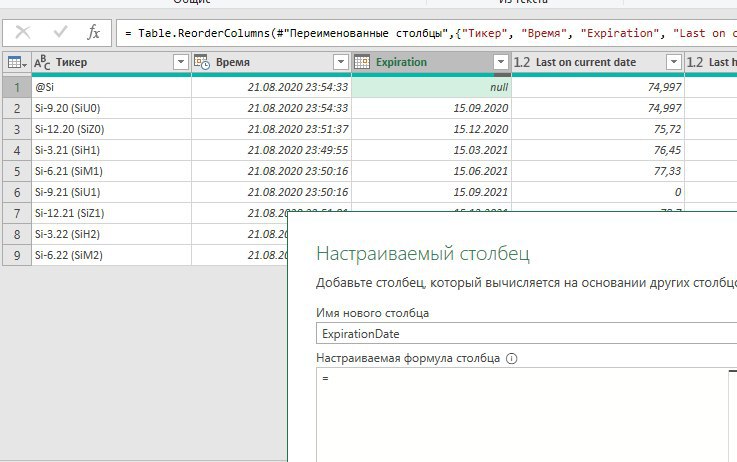This screenshot has height=462, width=737.
Task: Select the 77,33 value cell
Action: (598, 171)
